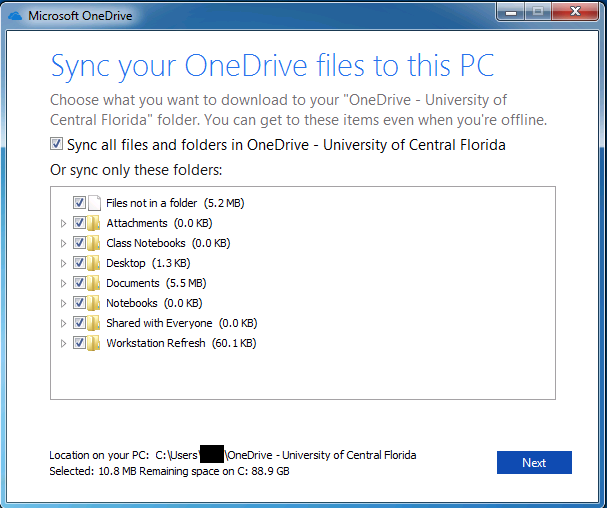Uncheck the Shared with Everyone checkbox

pyautogui.click(x=79, y=323)
